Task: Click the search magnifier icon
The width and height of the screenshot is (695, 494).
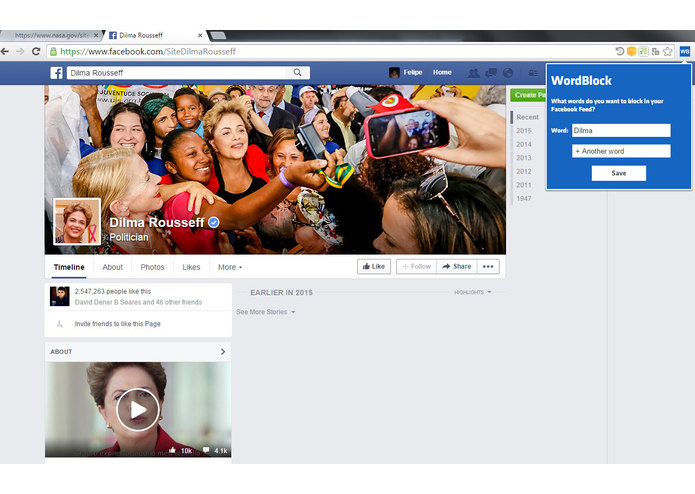Action: pos(297,72)
